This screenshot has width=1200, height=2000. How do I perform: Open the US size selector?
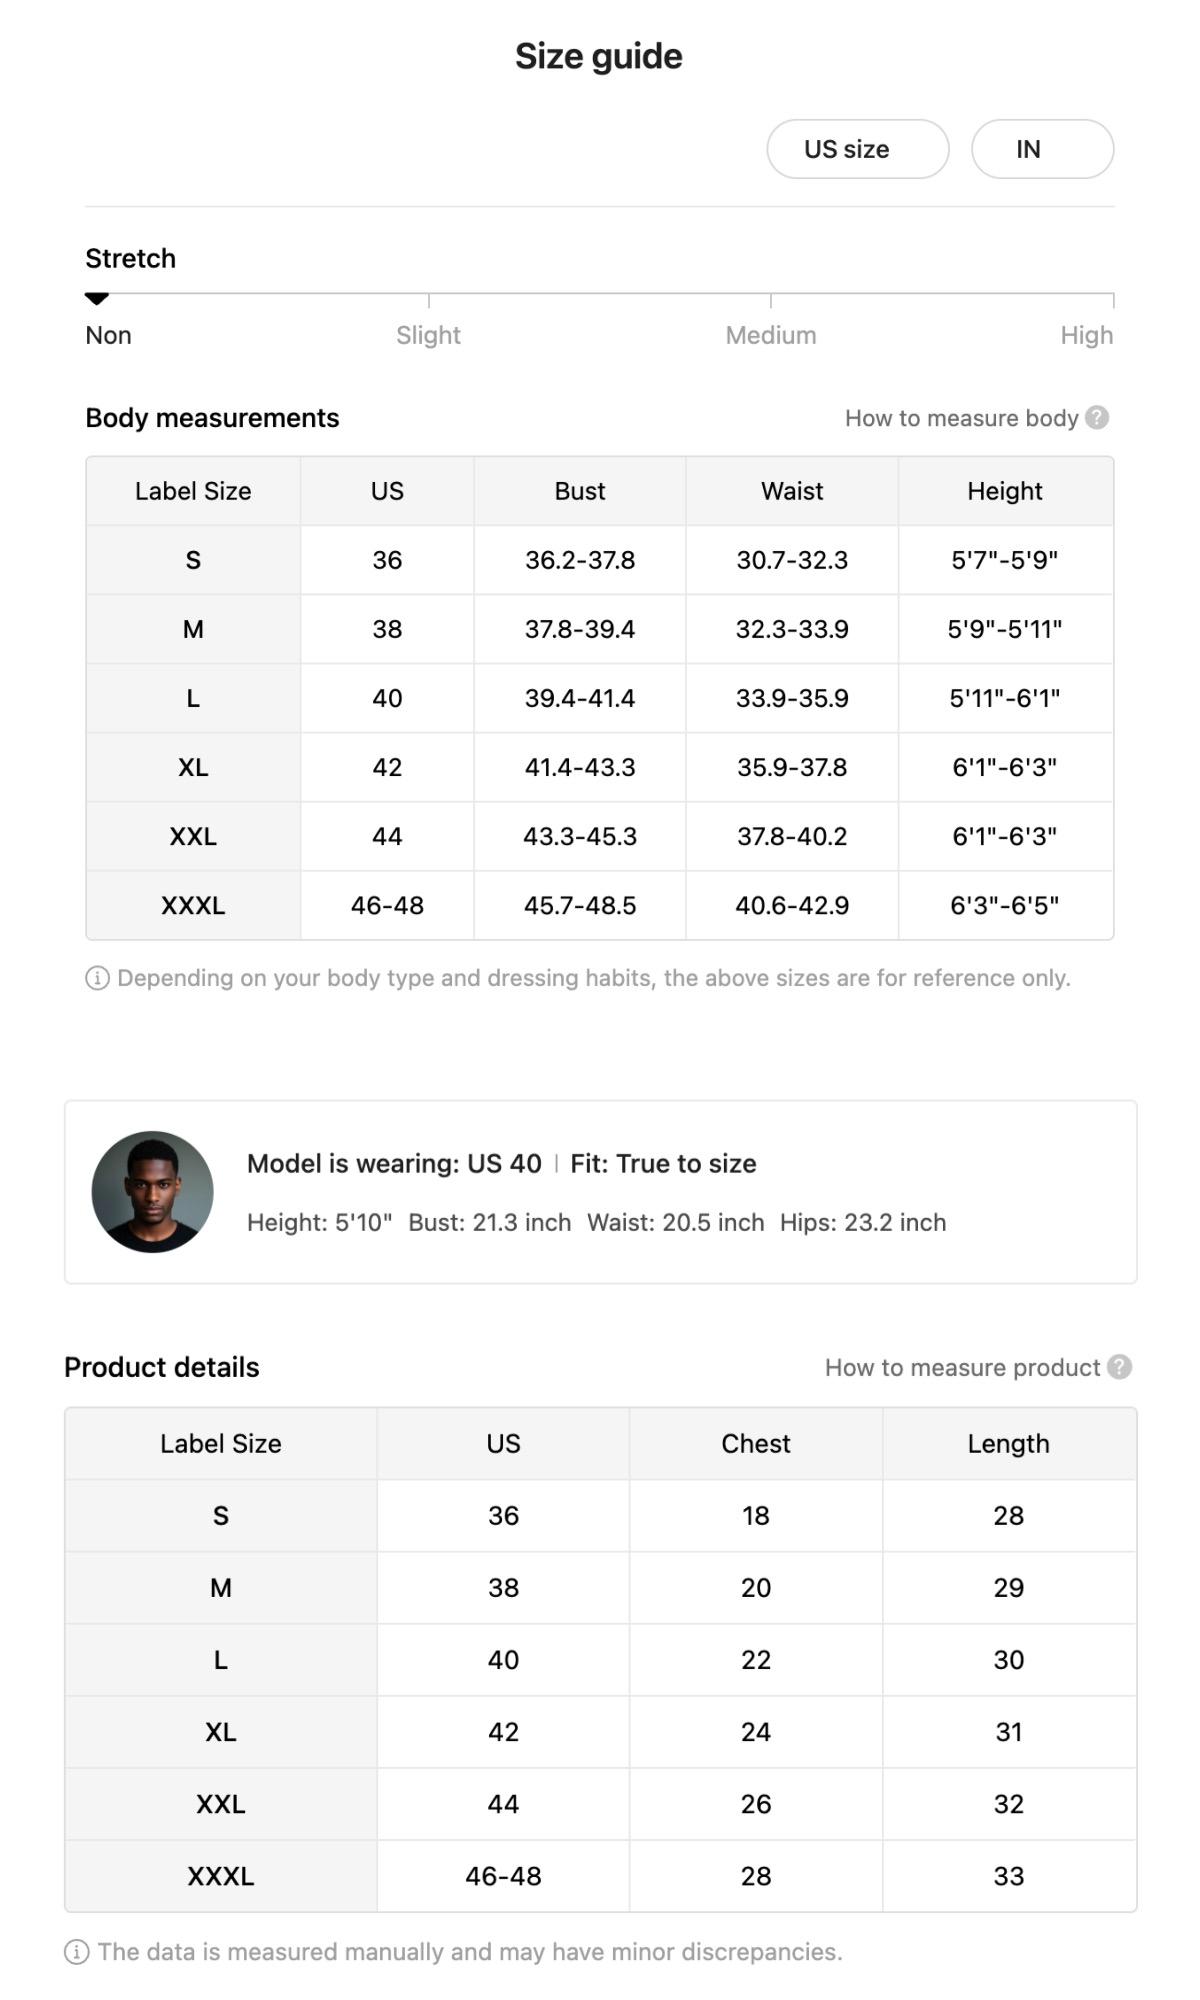[857, 149]
